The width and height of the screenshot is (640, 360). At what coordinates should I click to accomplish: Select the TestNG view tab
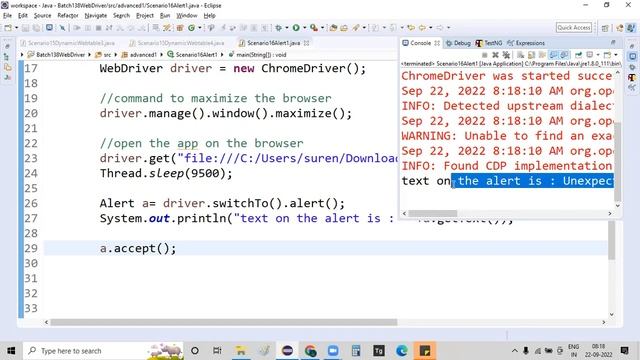(489, 43)
